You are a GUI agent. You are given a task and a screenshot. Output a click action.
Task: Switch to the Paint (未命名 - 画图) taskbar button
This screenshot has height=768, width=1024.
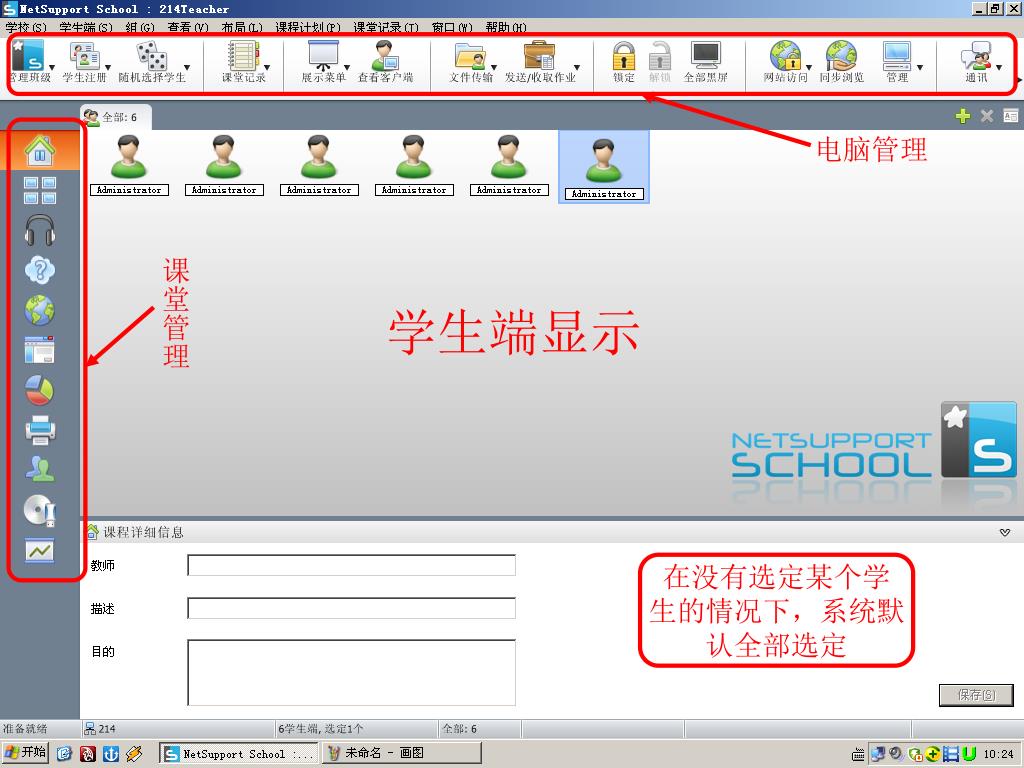tap(401, 754)
